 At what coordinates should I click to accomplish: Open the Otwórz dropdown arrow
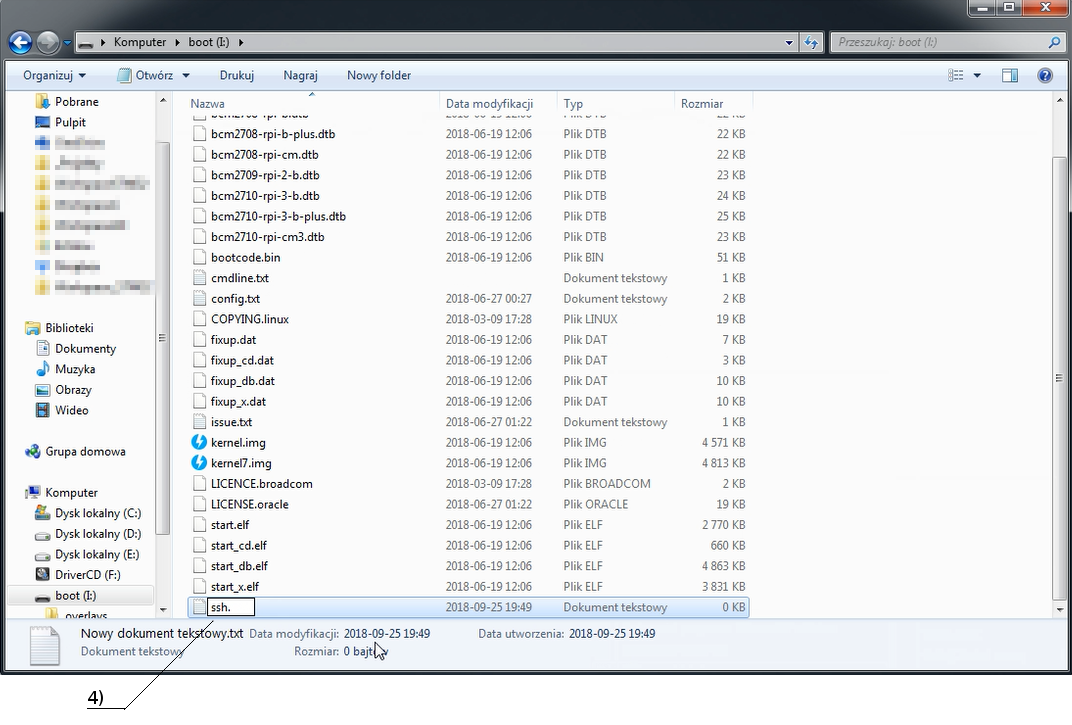tap(184, 75)
